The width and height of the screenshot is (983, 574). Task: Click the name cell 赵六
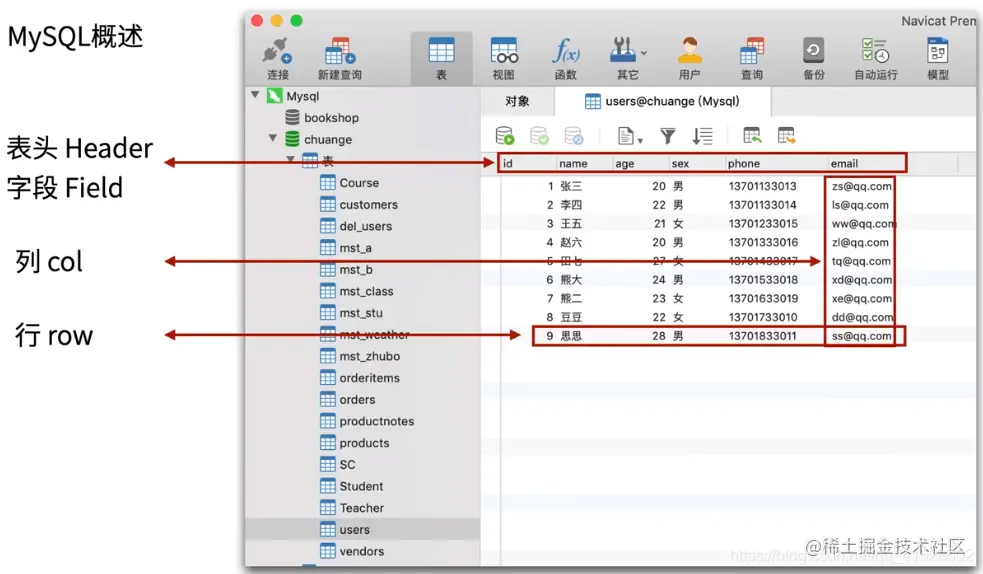tap(570, 242)
